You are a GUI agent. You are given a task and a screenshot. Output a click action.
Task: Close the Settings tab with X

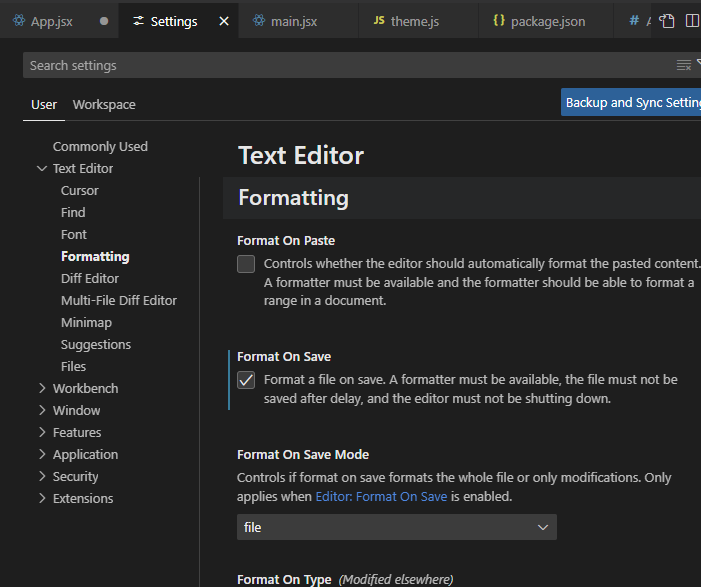[224, 21]
